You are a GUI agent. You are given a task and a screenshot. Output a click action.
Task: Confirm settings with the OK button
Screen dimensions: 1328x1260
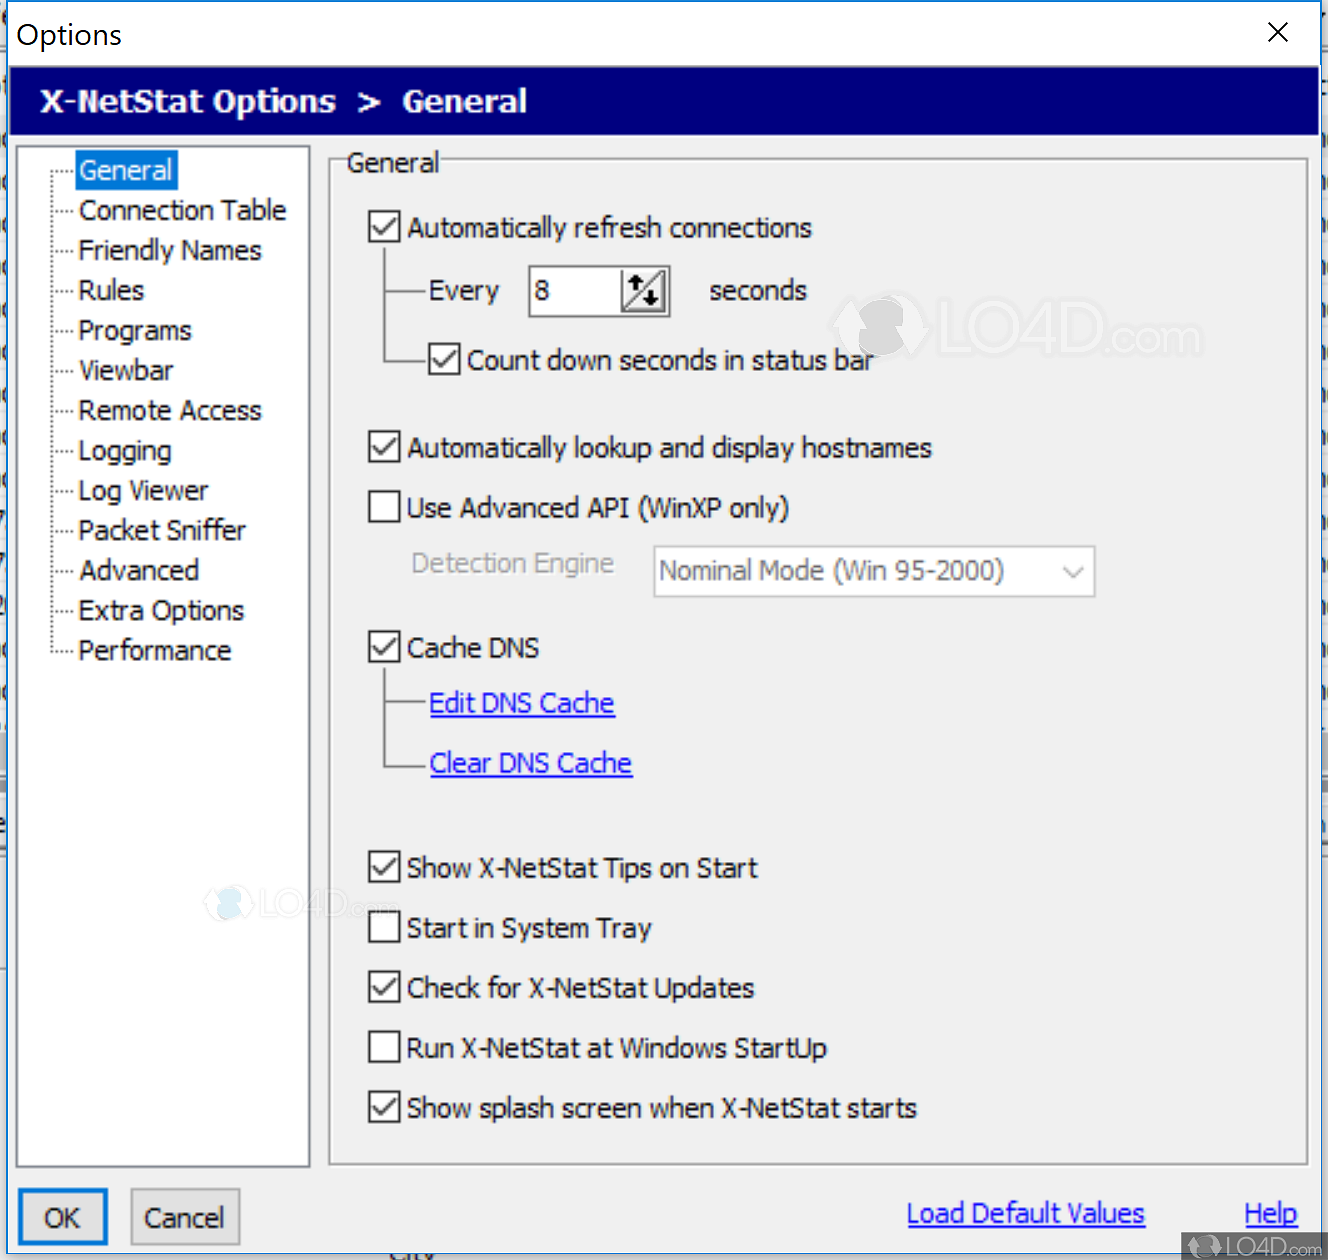point(62,1217)
